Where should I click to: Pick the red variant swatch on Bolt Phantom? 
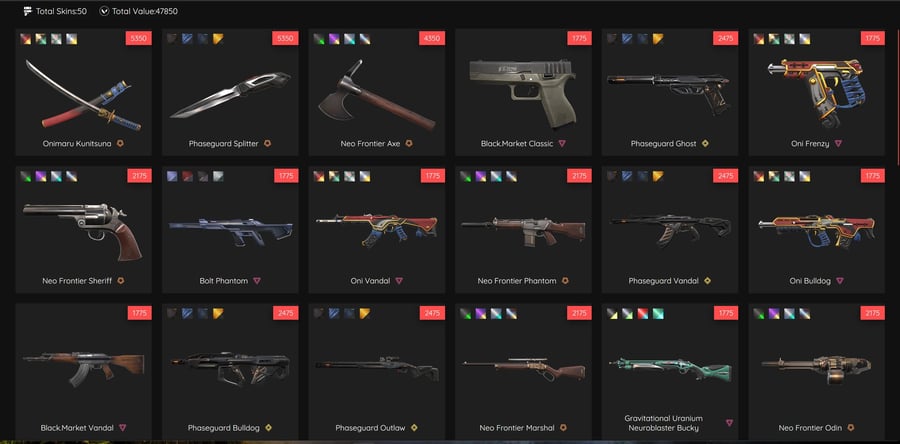[187, 176]
